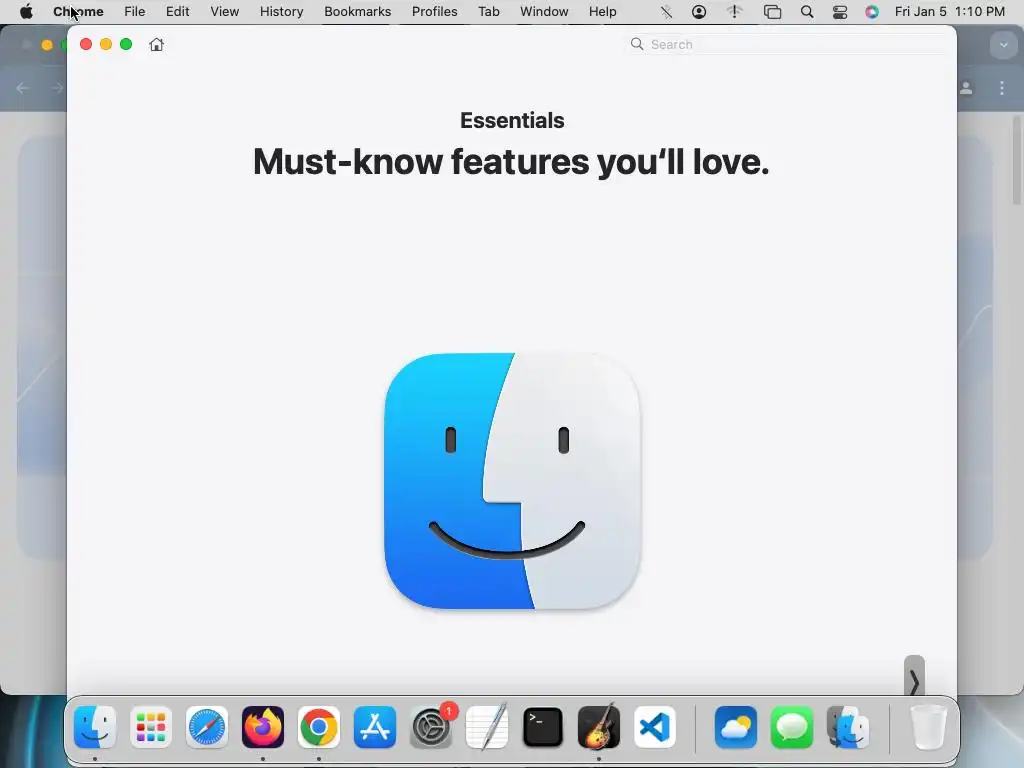Image resolution: width=1024 pixels, height=768 pixels.
Task: Switch to Google Chrome in the Dock
Action: (x=319, y=727)
